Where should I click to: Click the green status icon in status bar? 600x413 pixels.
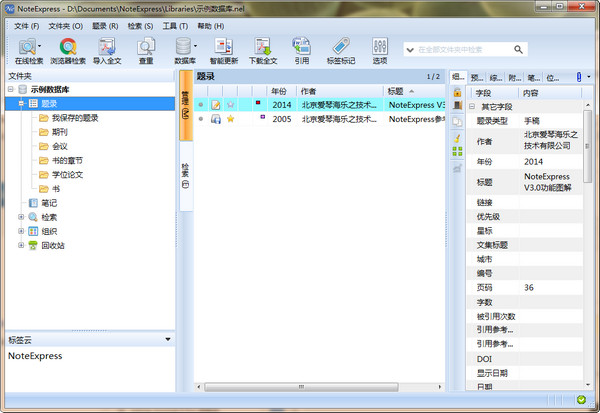pyautogui.click(x=581, y=400)
